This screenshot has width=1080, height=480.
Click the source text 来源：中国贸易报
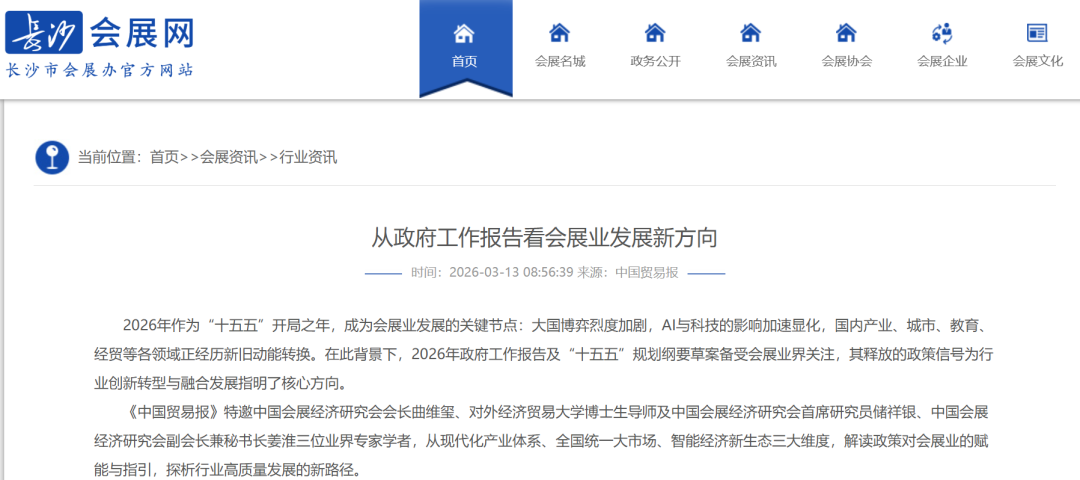coord(627,273)
